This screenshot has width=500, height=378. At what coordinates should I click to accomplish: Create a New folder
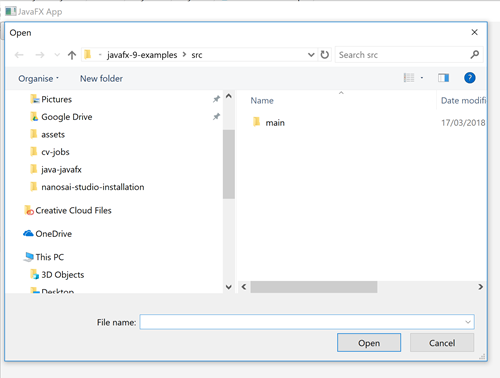tap(101, 79)
